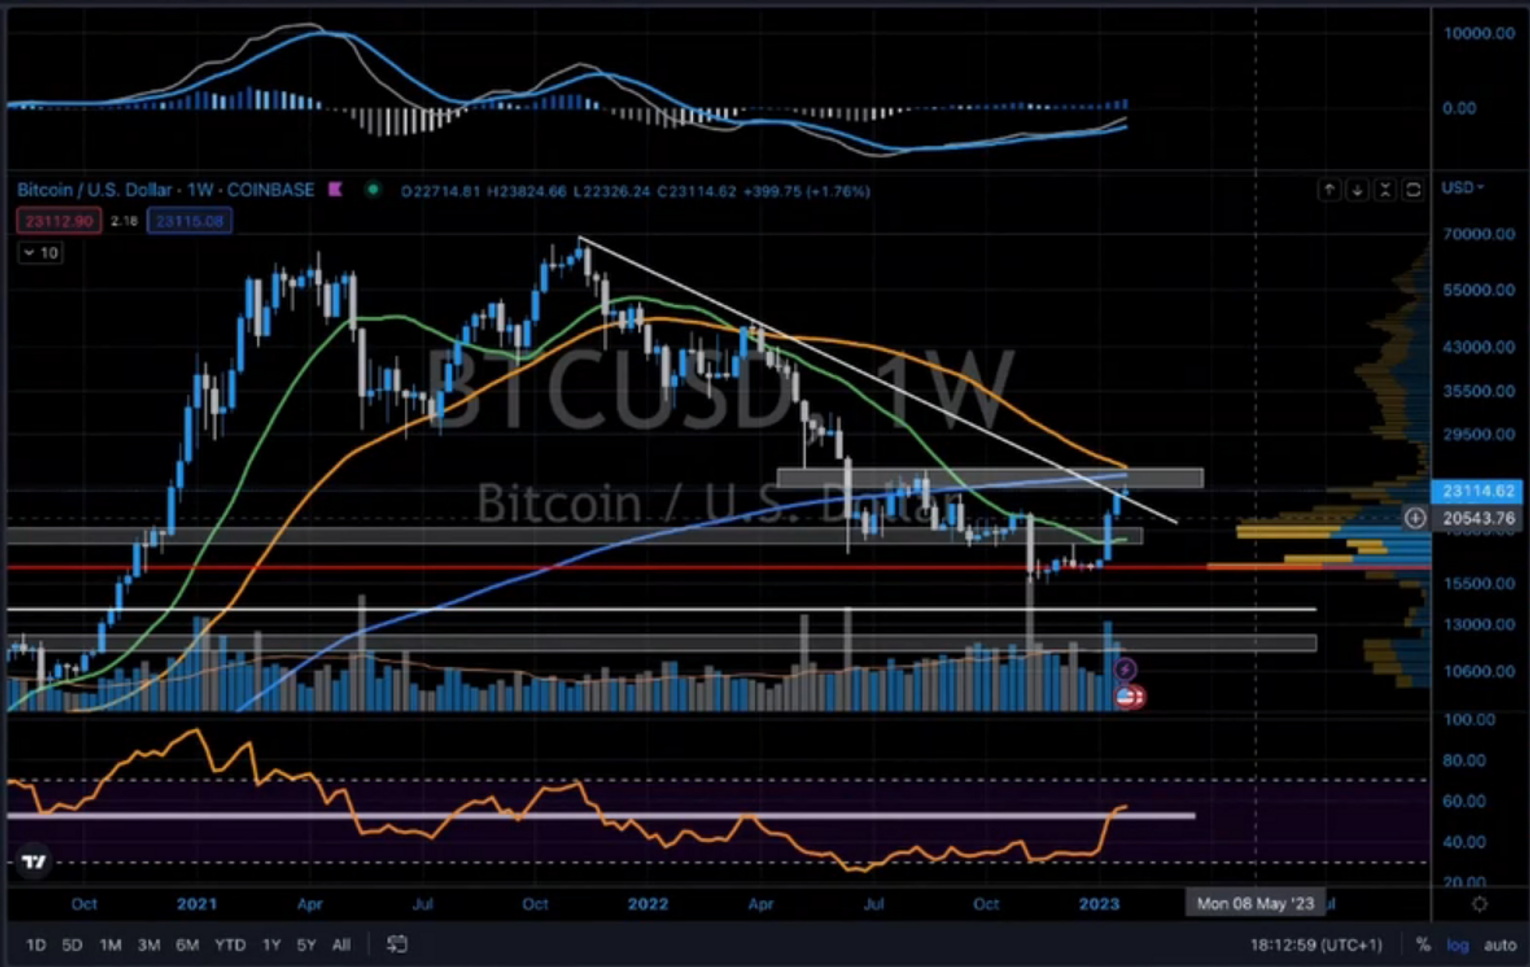This screenshot has width=1530, height=967.
Task: Toggle the log scale option
Action: [1457, 944]
